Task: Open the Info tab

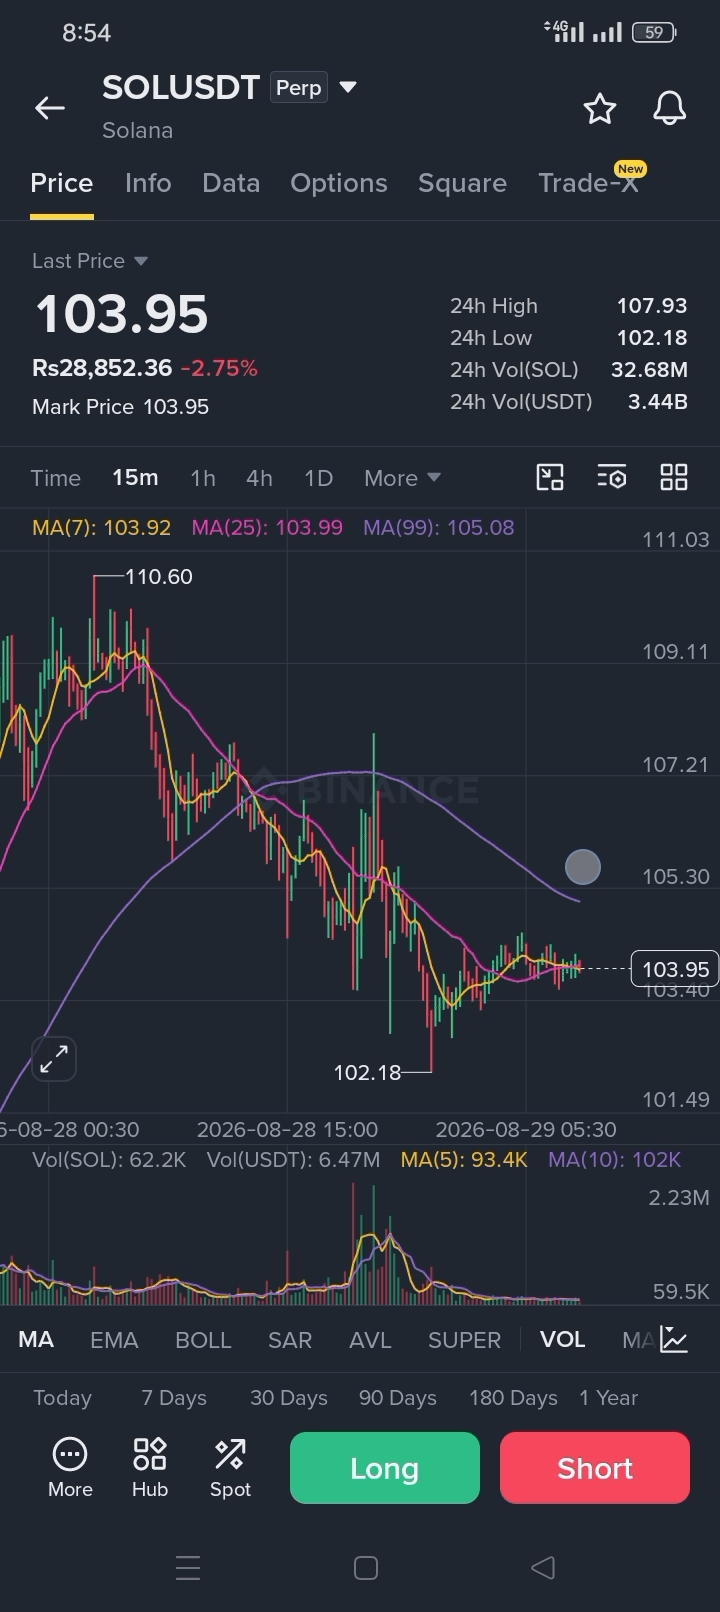Action: pyautogui.click(x=148, y=183)
